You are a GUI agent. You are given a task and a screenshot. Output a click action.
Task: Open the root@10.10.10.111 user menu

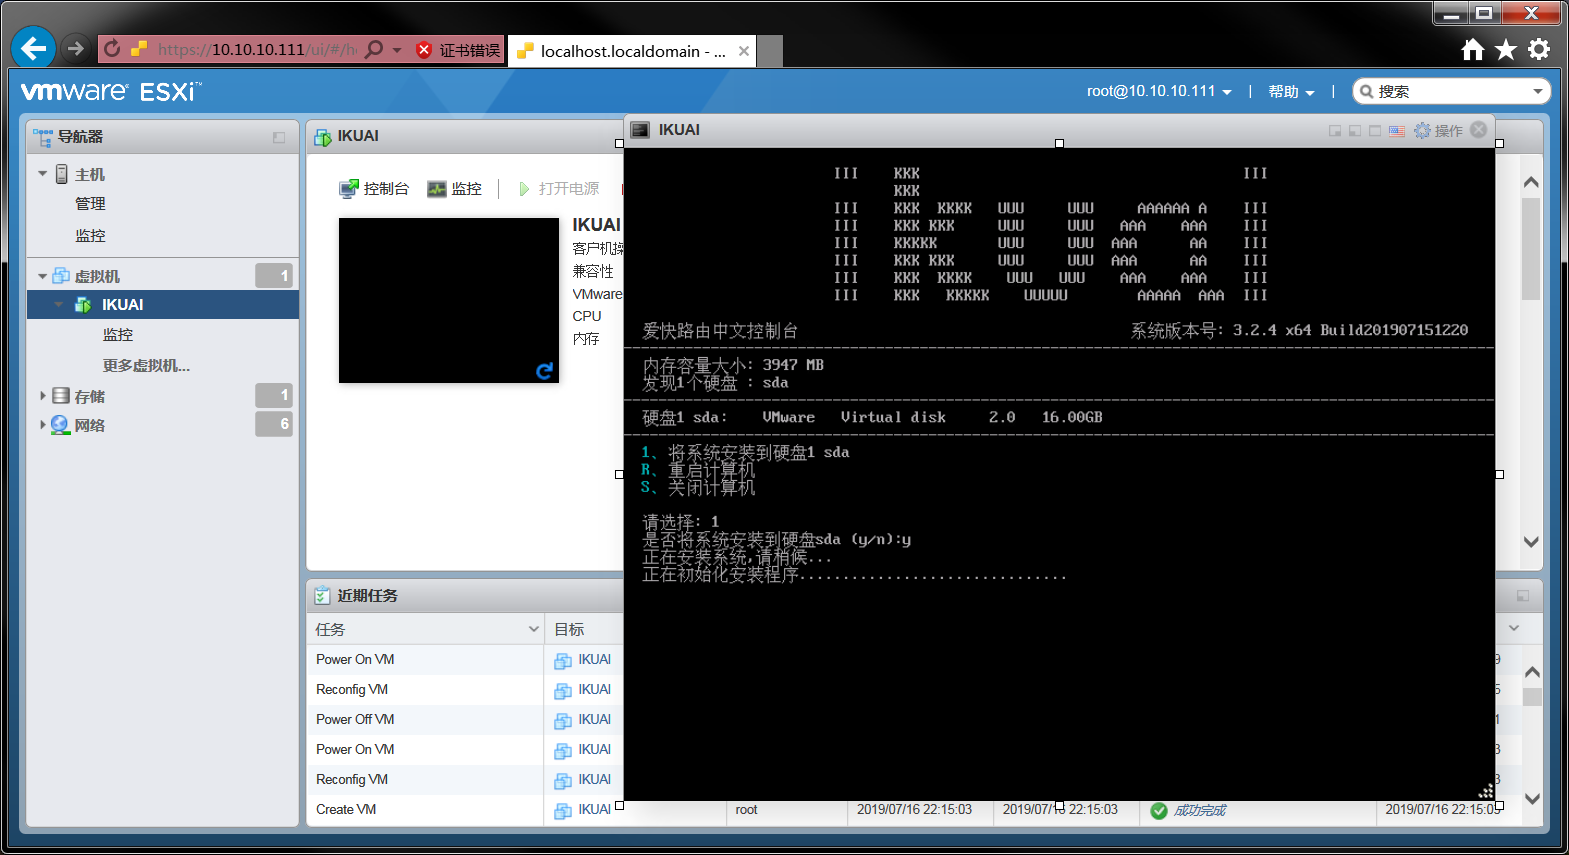[x=1159, y=91]
